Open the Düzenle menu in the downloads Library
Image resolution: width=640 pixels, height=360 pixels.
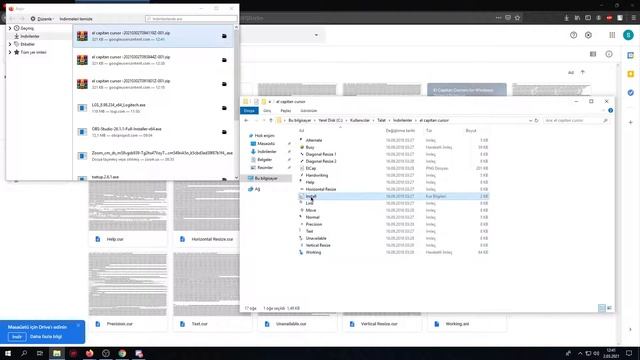pyautogui.click(x=42, y=19)
